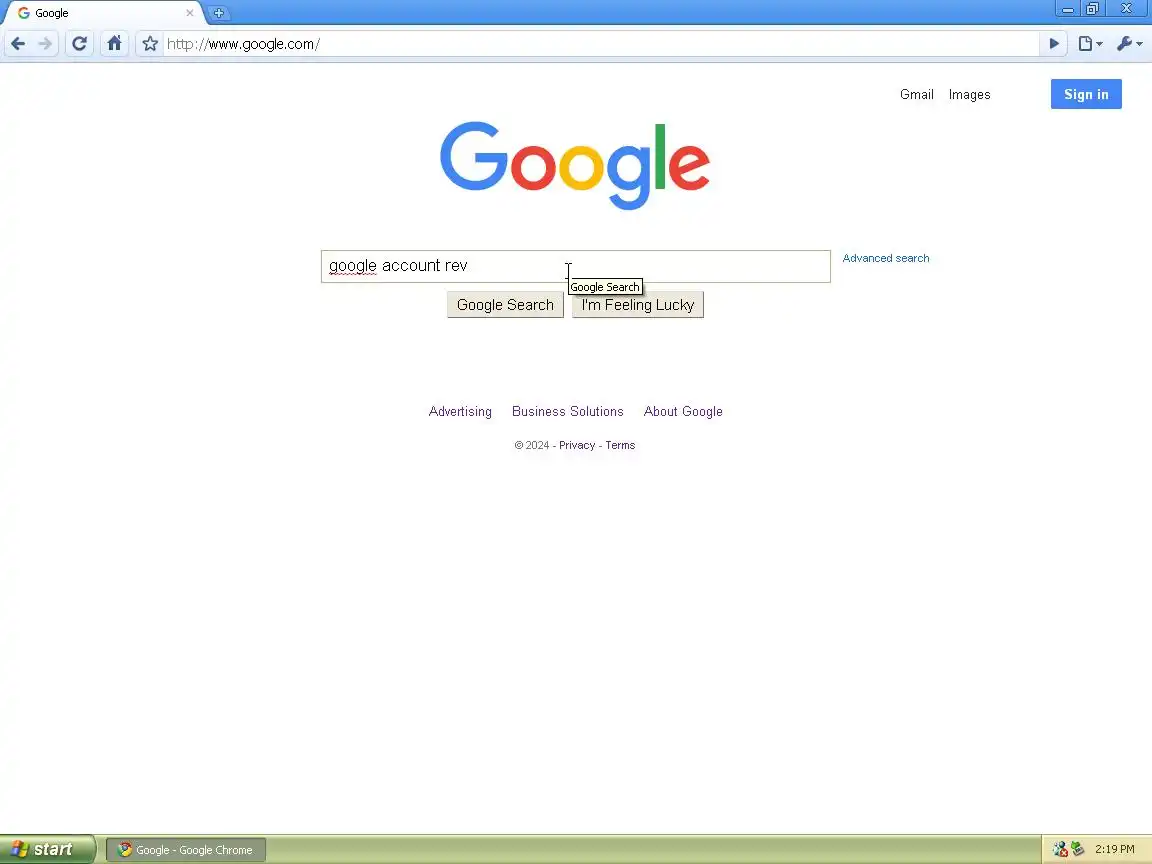This screenshot has height=864, width=1152.
Task: Open Advanced search link
Action: coord(885,258)
